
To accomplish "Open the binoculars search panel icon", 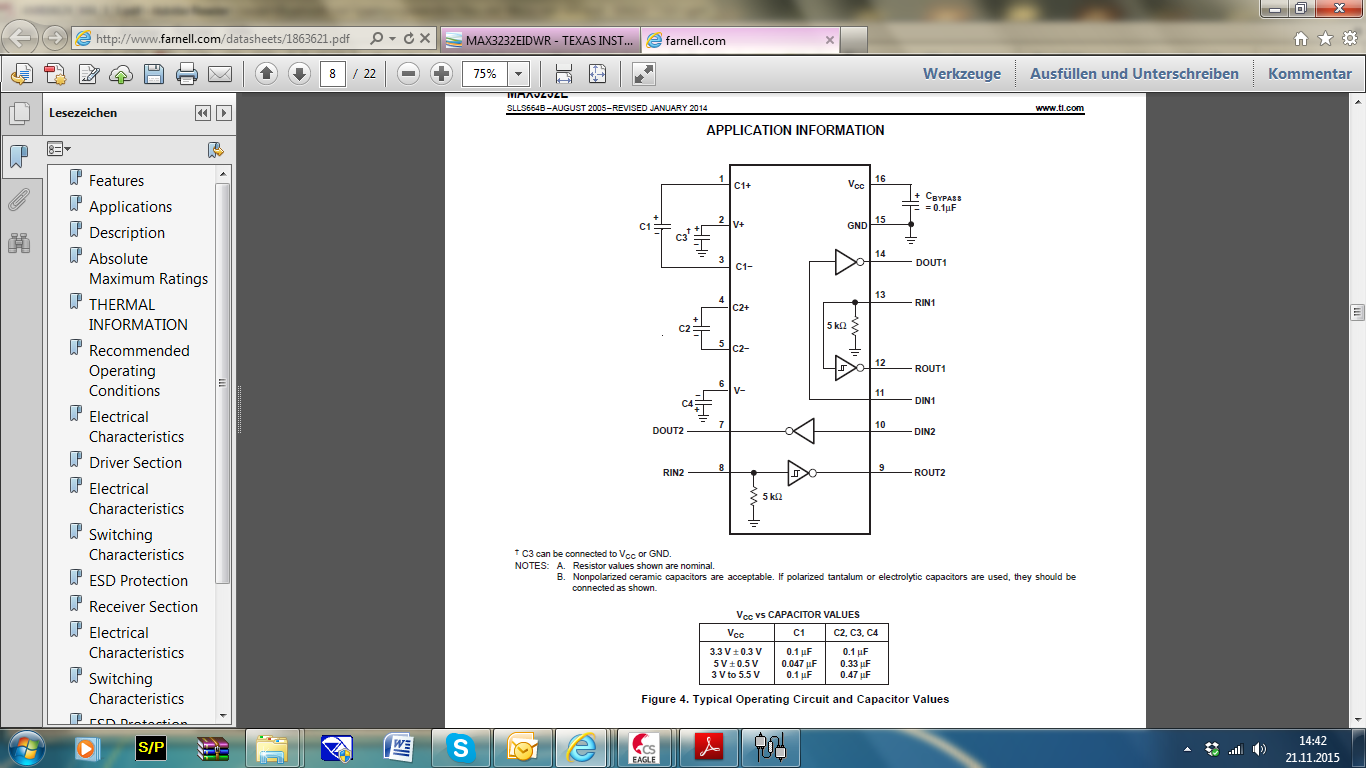I will (x=18, y=242).
